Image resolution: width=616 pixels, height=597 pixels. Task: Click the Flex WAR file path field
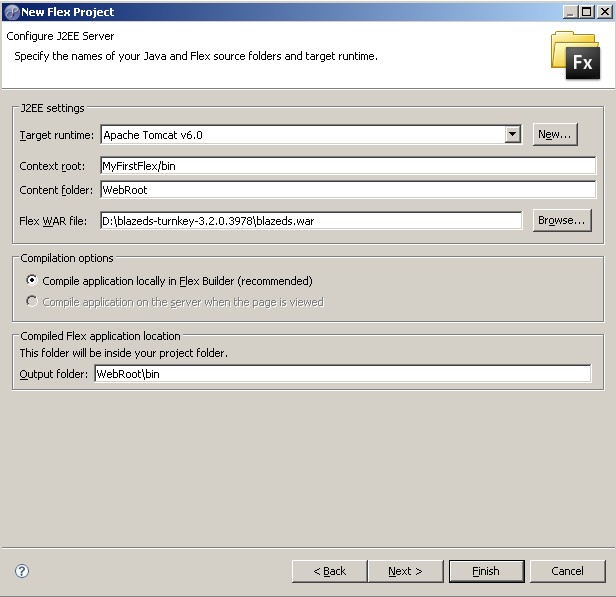click(311, 221)
